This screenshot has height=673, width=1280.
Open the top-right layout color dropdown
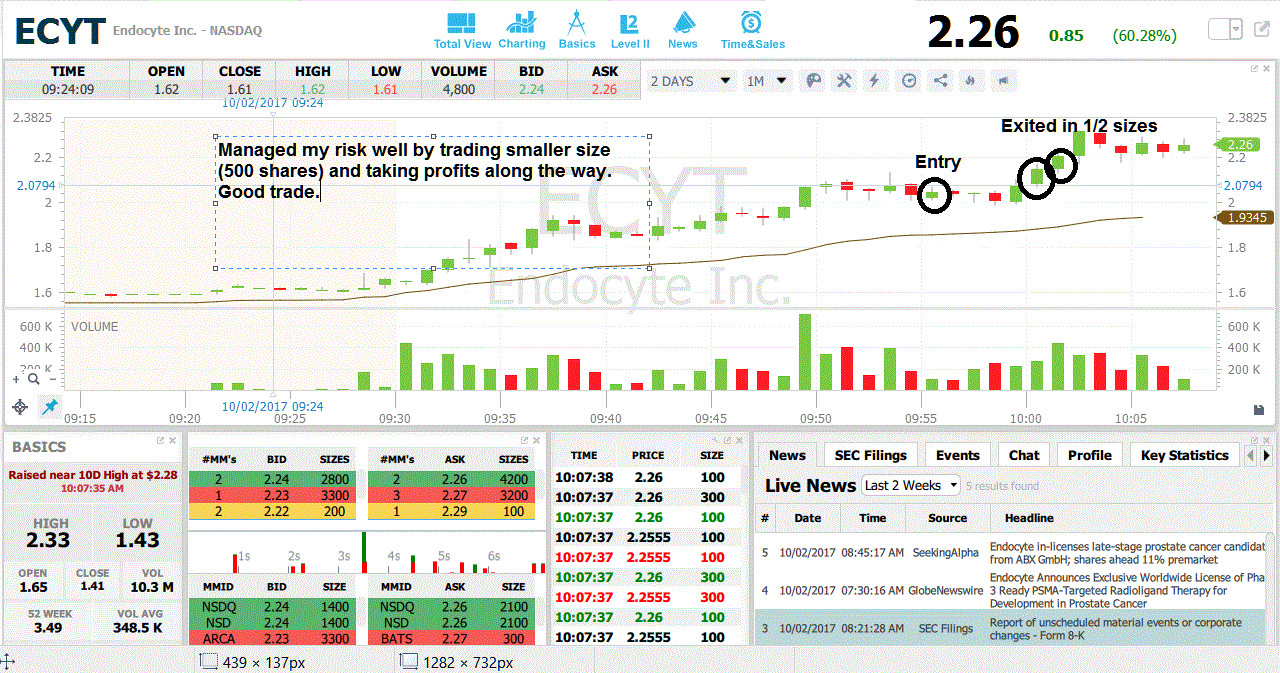pos(1225,29)
